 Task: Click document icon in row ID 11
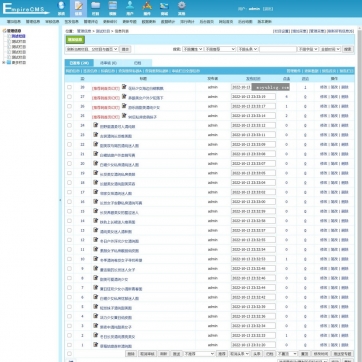click(x=96, y=249)
